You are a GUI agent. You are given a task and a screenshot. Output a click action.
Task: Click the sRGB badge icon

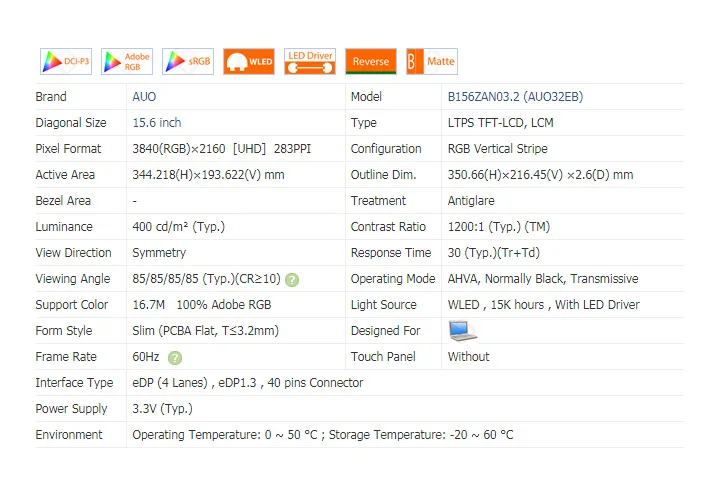point(188,61)
